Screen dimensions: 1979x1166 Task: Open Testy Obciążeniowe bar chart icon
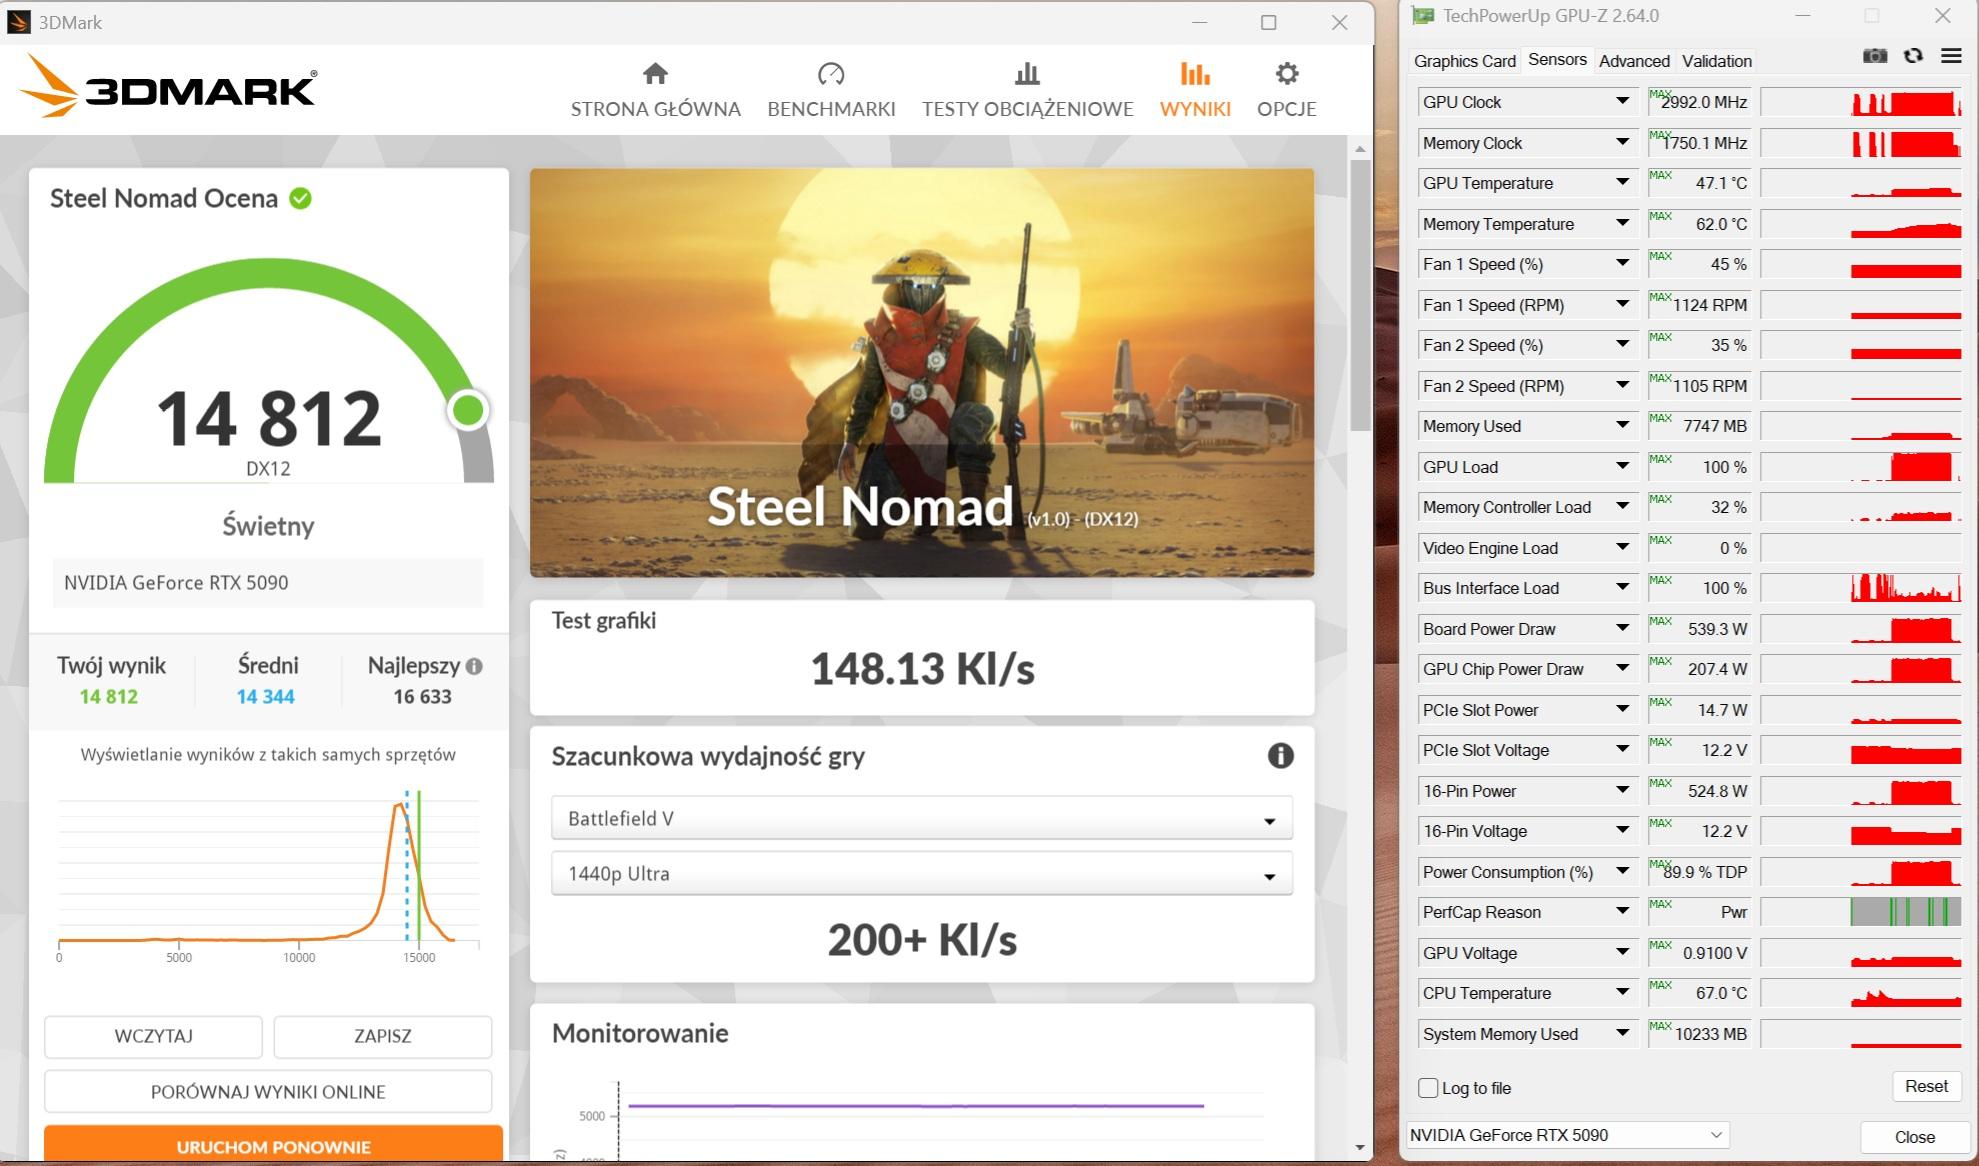pyautogui.click(x=1027, y=74)
